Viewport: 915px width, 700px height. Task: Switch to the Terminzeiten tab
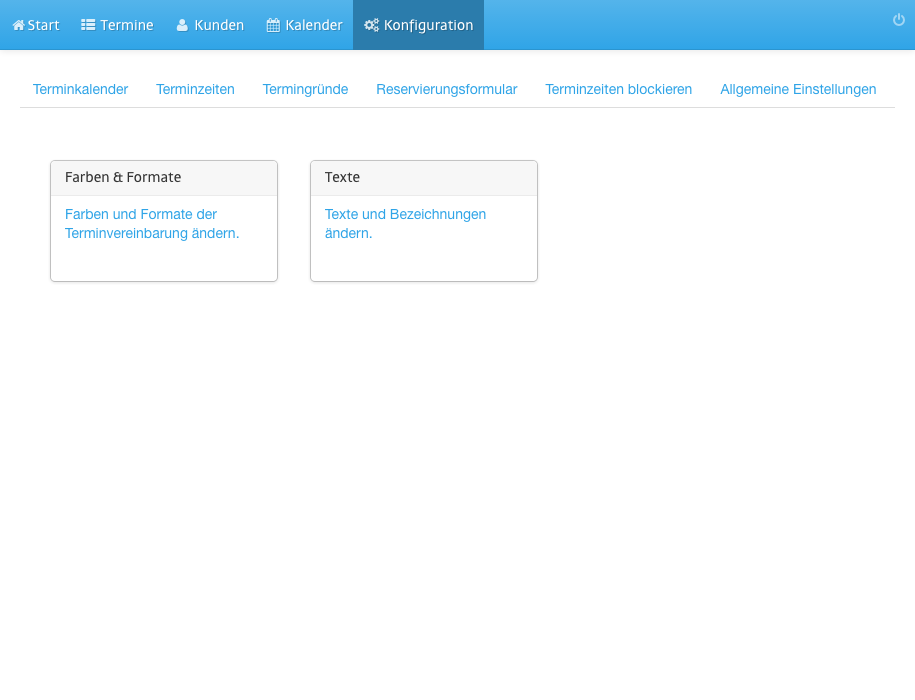click(x=195, y=89)
